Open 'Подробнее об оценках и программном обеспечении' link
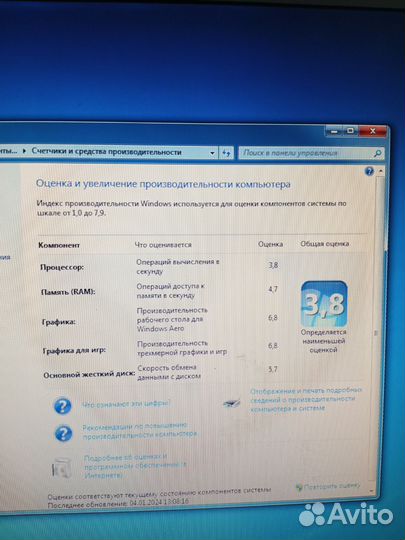Screen dimensions: 405x540 [135, 466]
